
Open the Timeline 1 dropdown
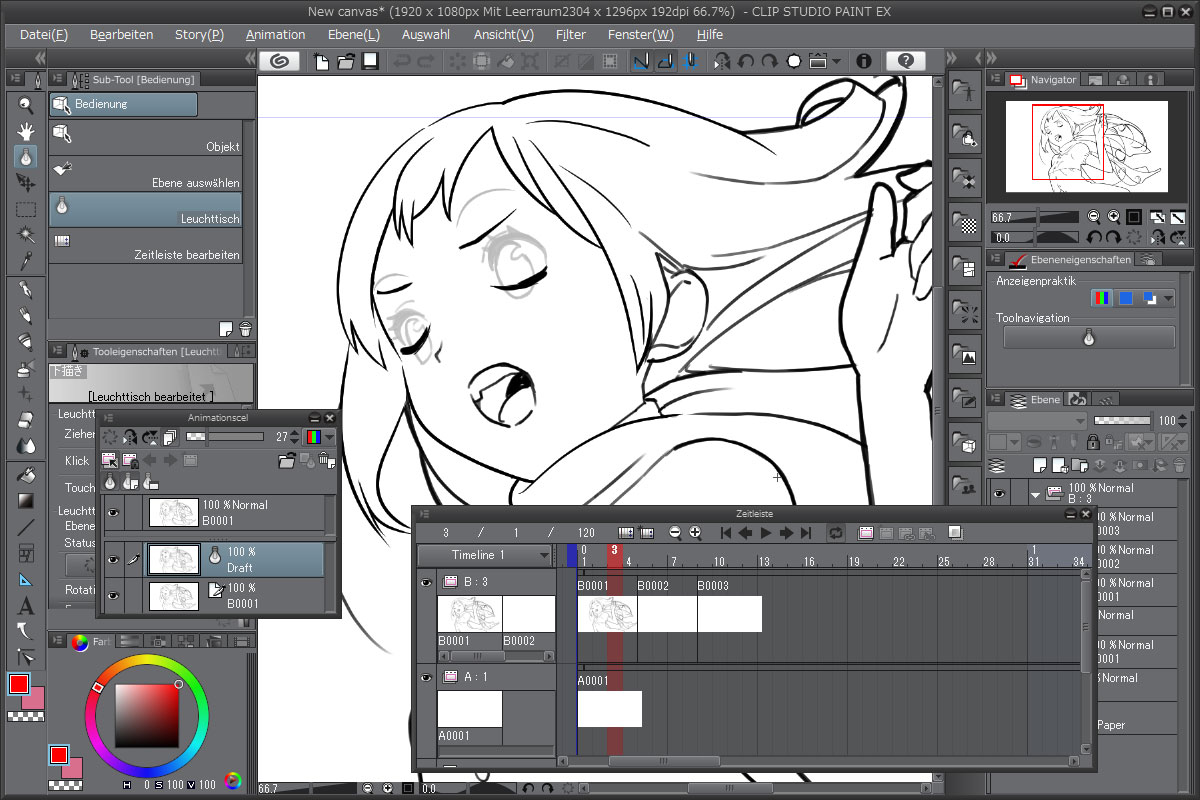(486, 555)
